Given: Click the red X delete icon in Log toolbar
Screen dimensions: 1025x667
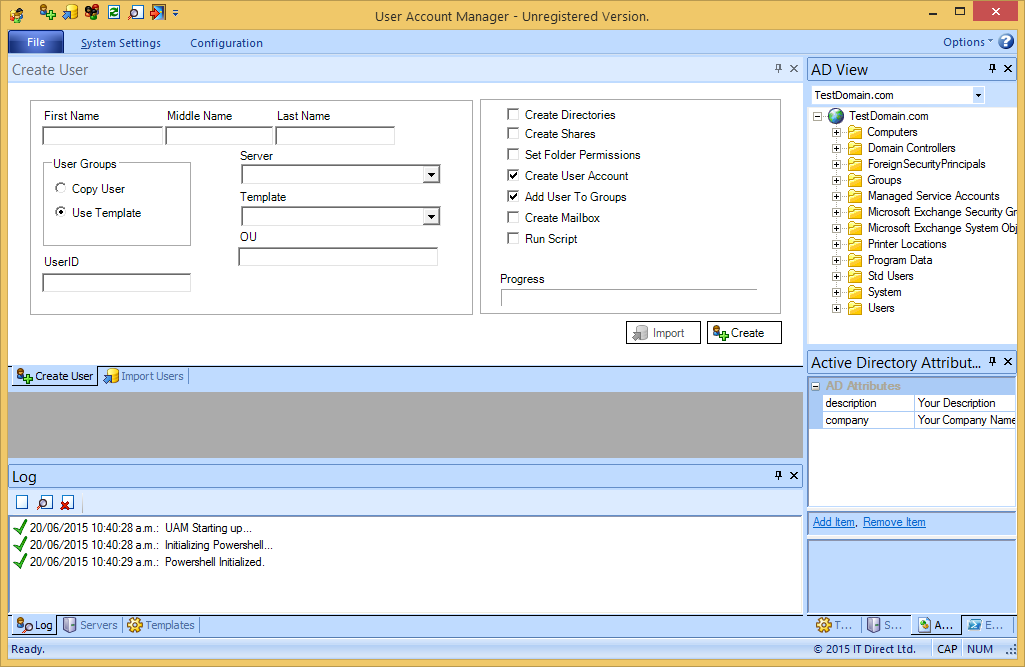Looking at the screenshot, I should click(67, 503).
